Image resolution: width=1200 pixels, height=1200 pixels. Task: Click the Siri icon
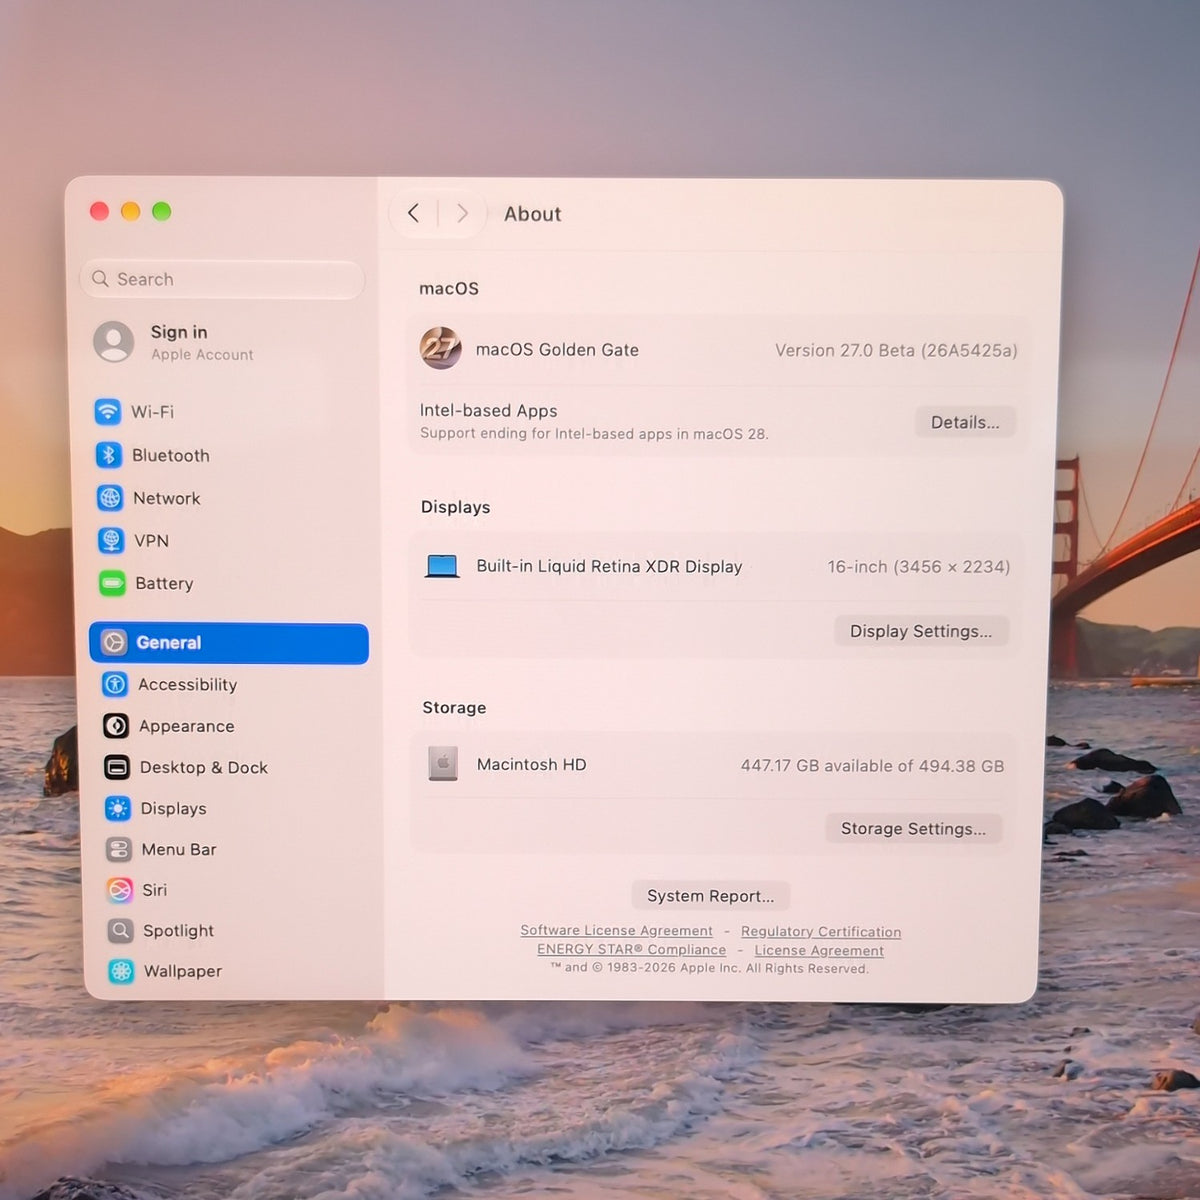coord(120,890)
